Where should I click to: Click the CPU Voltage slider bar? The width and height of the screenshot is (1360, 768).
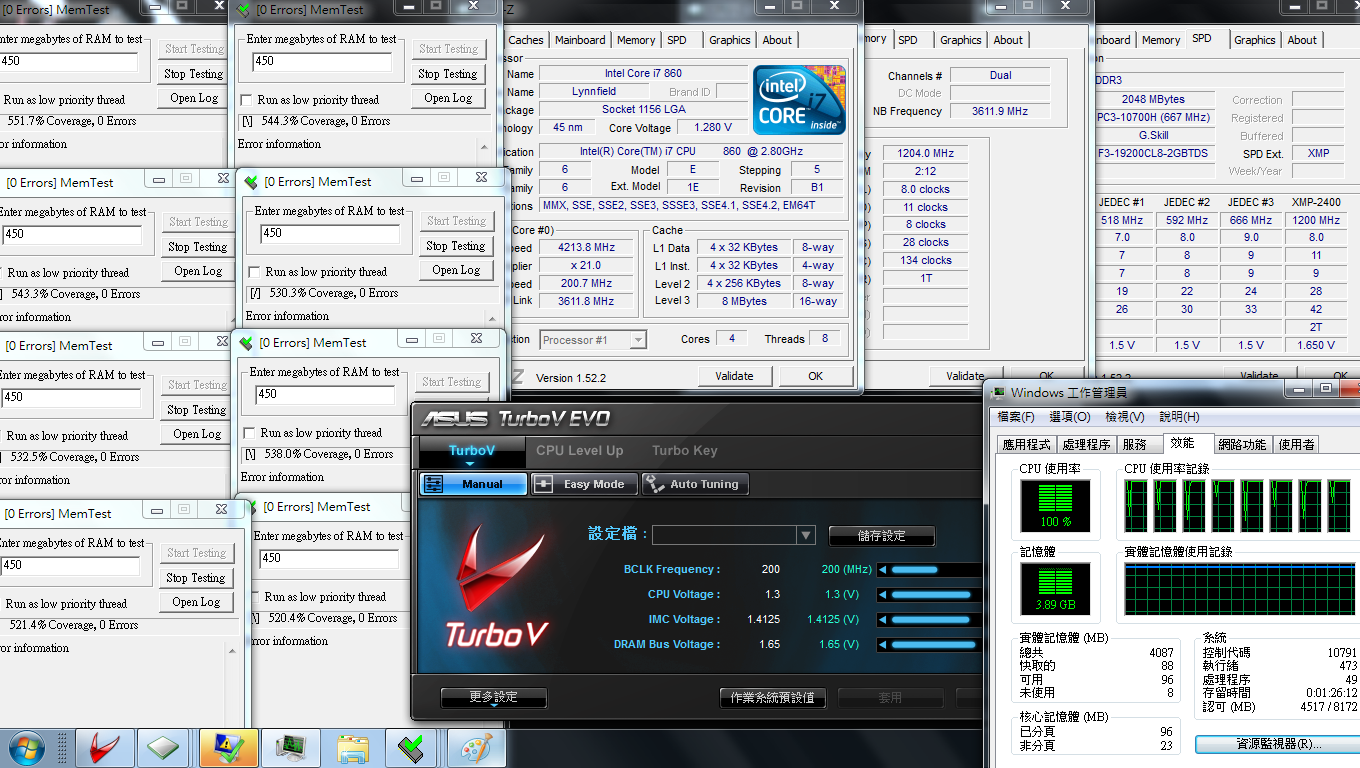click(936, 594)
